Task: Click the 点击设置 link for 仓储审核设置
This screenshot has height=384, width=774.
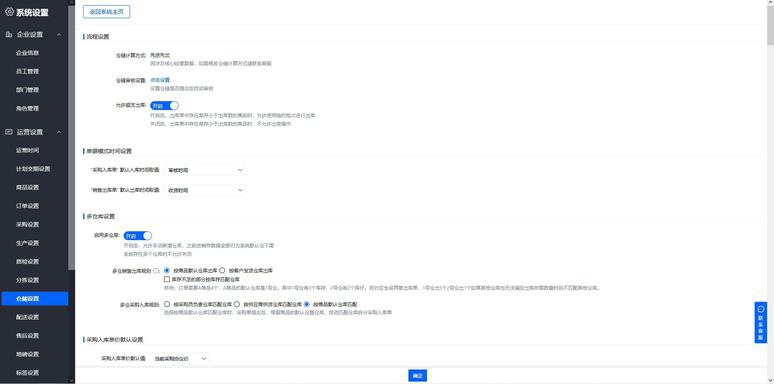Action: pos(160,80)
